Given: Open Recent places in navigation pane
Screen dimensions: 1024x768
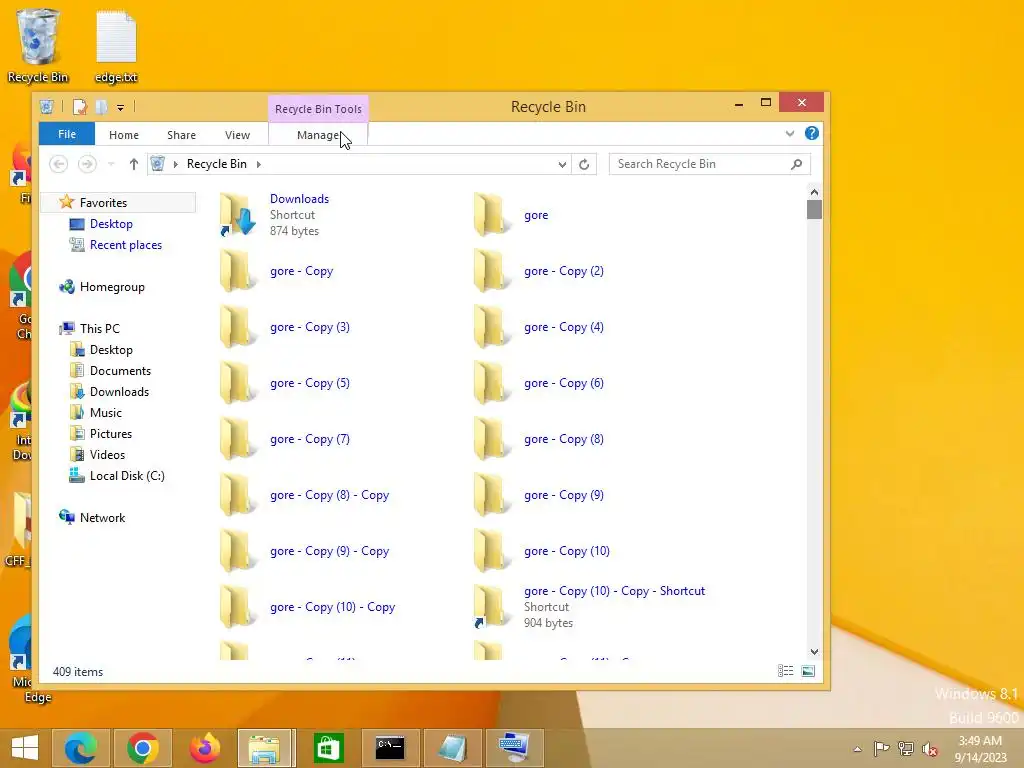Looking at the screenshot, I should 125,245.
